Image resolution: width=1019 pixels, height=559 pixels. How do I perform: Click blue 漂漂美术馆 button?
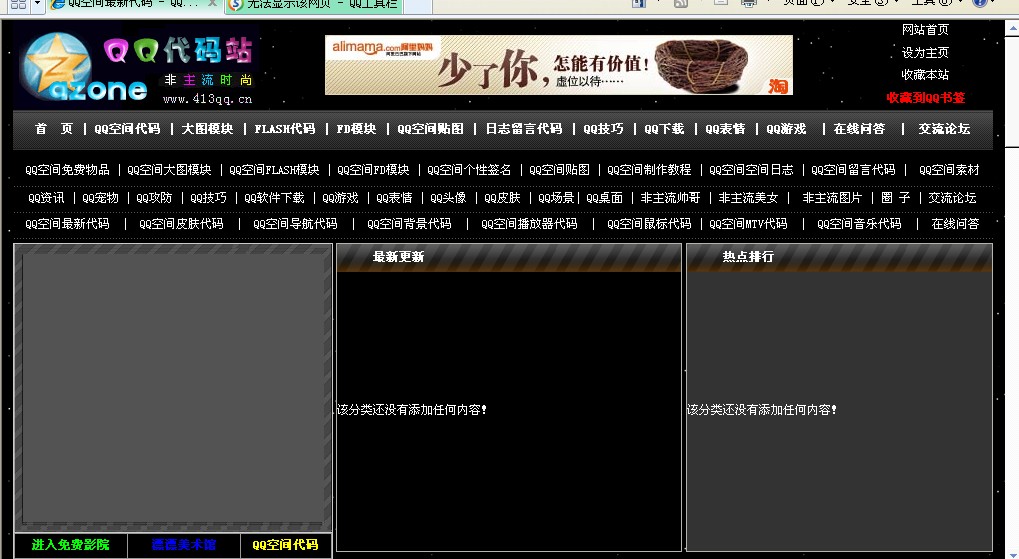(184, 545)
